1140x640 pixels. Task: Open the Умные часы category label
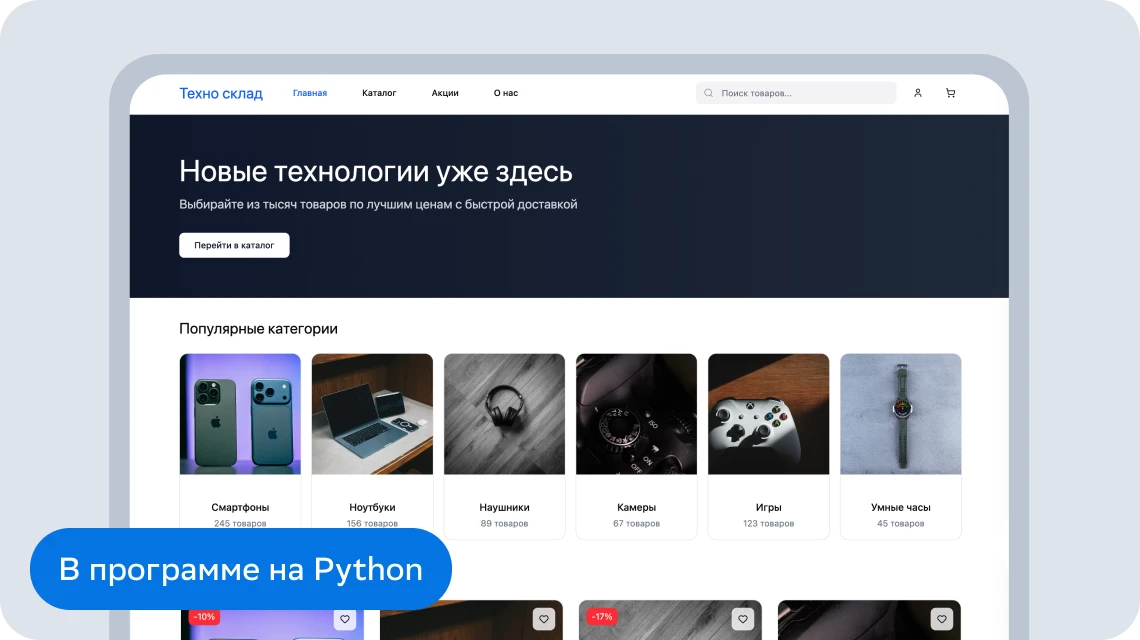pyautogui.click(x=900, y=507)
